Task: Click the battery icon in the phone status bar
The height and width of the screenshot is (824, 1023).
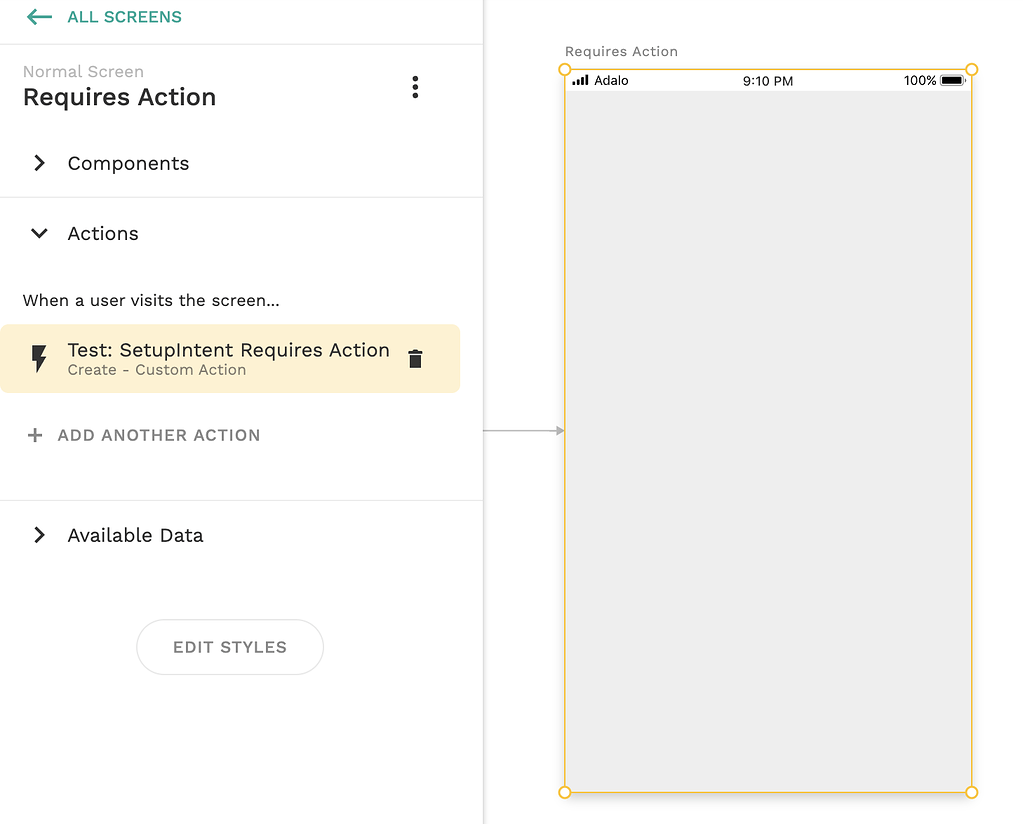Action: pos(950,81)
